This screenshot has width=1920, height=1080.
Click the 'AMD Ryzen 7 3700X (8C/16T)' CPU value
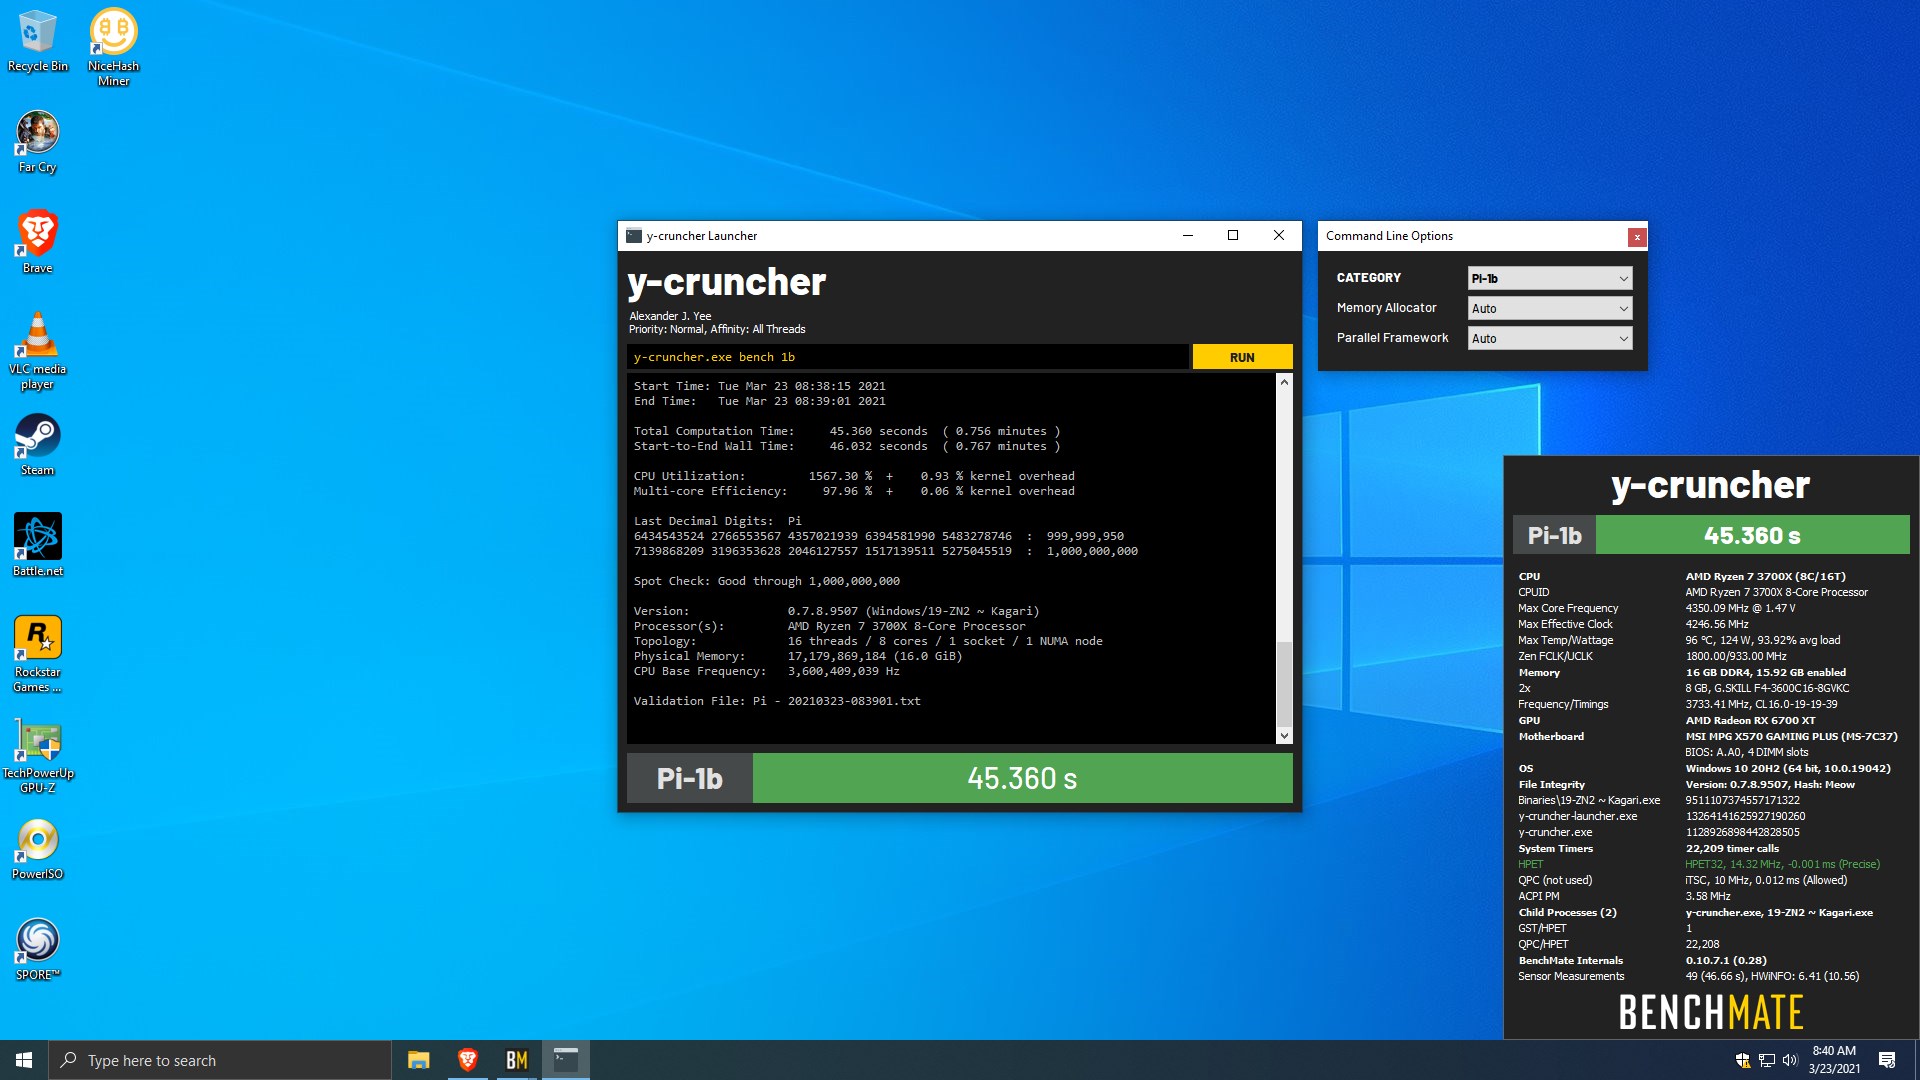(x=1765, y=576)
